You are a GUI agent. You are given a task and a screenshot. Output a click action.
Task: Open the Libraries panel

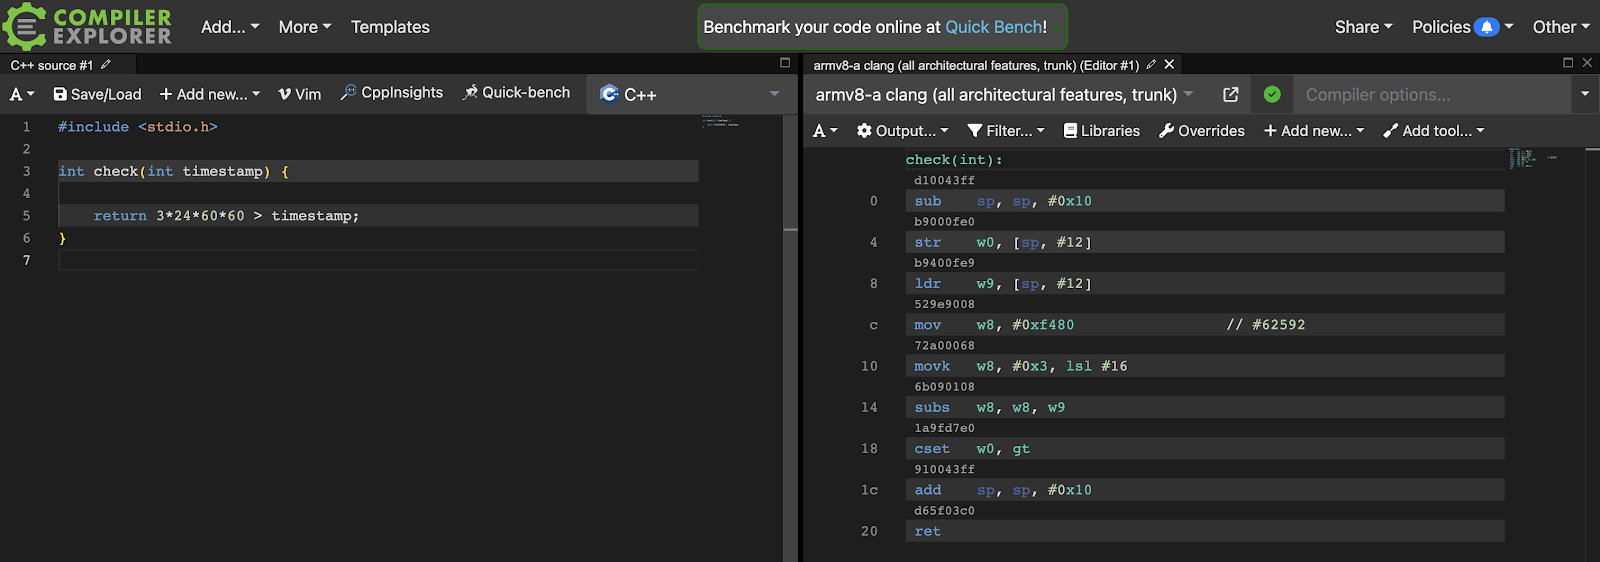[x=1101, y=131]
